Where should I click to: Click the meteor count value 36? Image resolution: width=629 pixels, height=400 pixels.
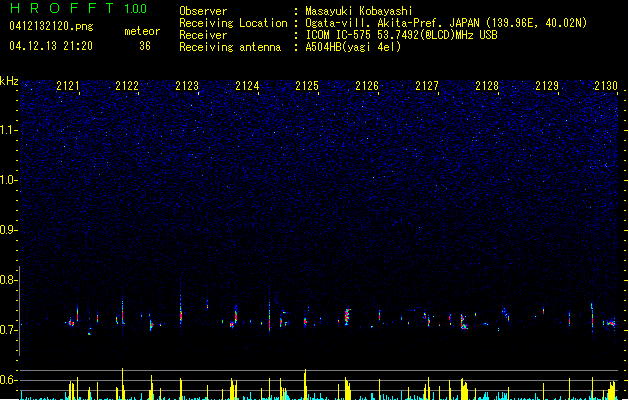point(145,46)
